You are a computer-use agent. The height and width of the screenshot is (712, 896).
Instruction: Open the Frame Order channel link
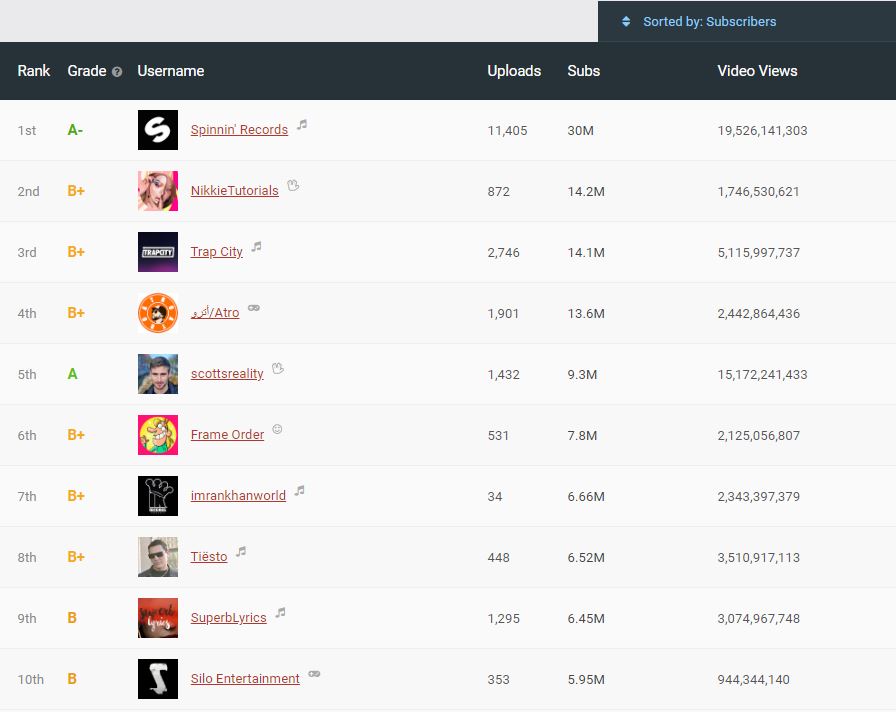point(227,435)
